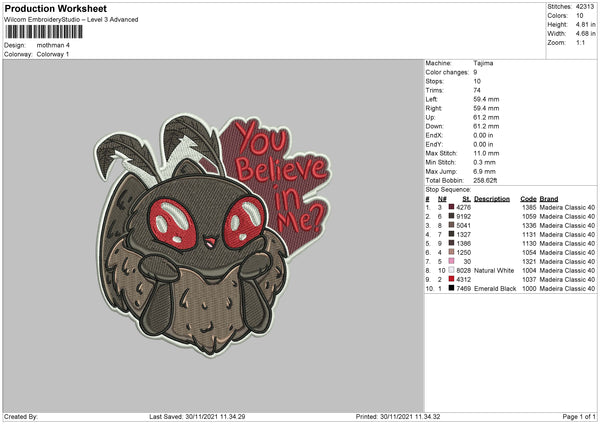
Task: Click the 'Created By:' footer label
Action: click(x=21, y=416)
